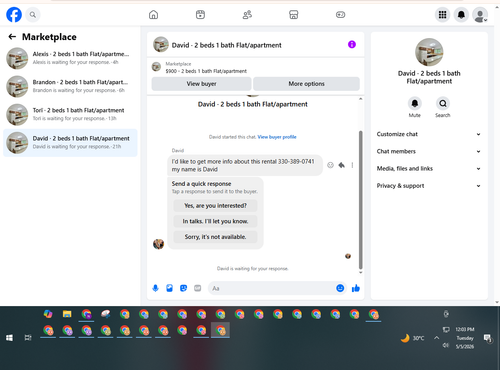Open the apps grid menu
The width and height of the screenshot is (500, 370).
coord(442,15)
